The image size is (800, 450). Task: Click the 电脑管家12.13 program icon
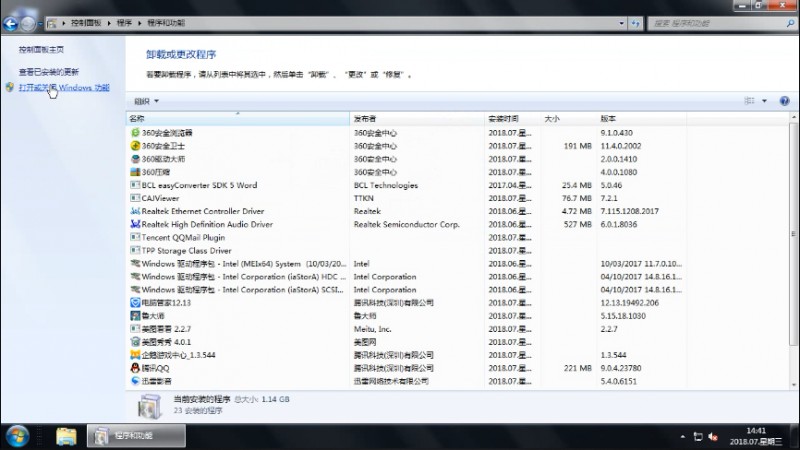135,303
